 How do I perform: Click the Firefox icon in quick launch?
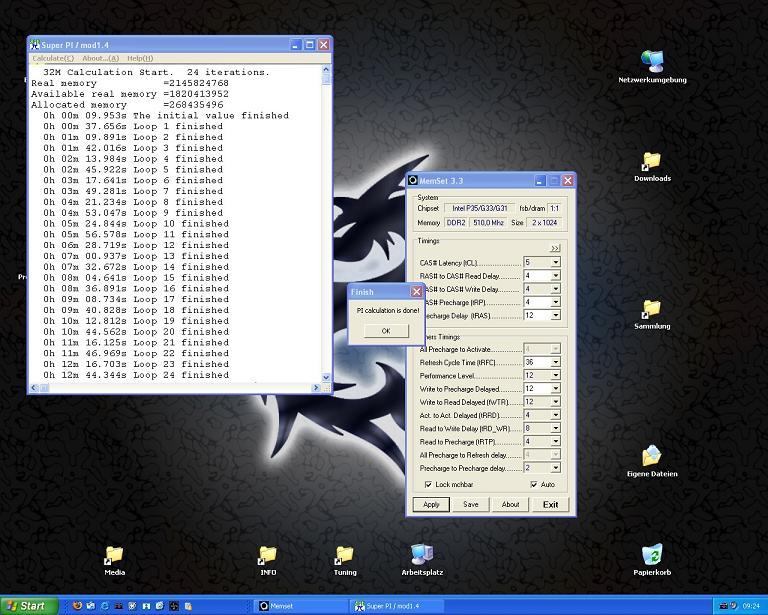(77, 606)
